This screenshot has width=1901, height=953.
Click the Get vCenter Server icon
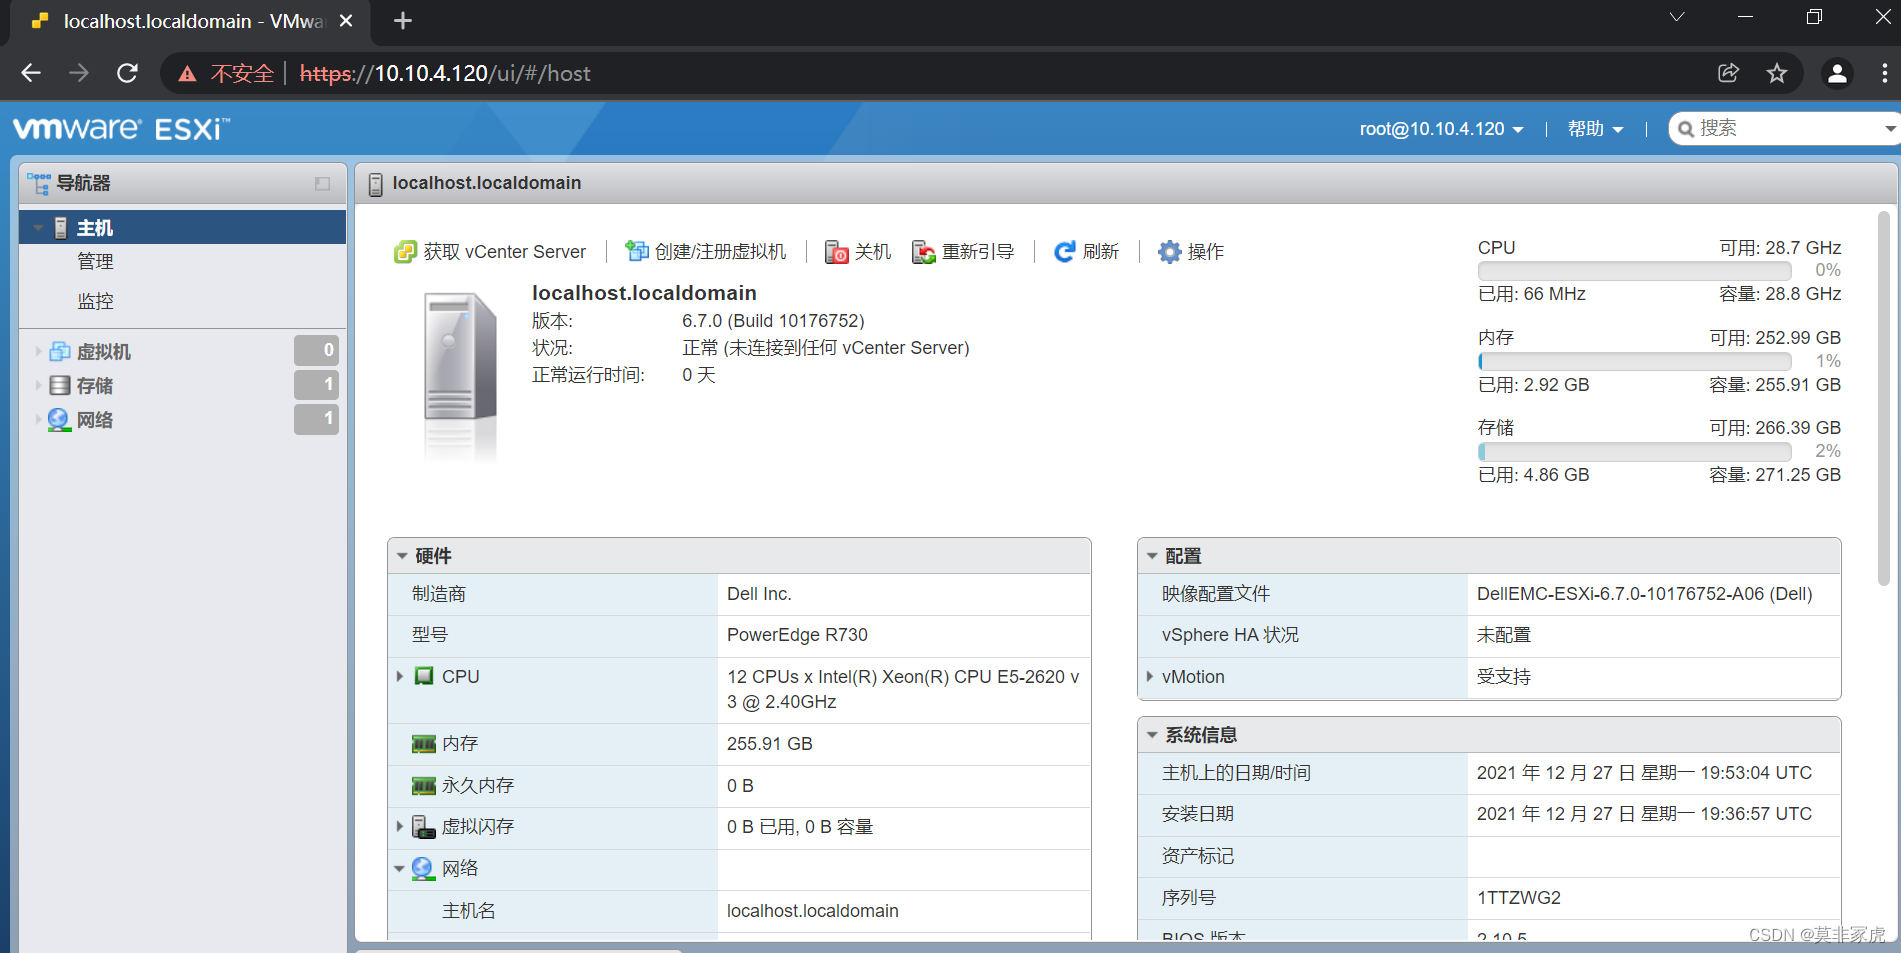coord(405,252)
